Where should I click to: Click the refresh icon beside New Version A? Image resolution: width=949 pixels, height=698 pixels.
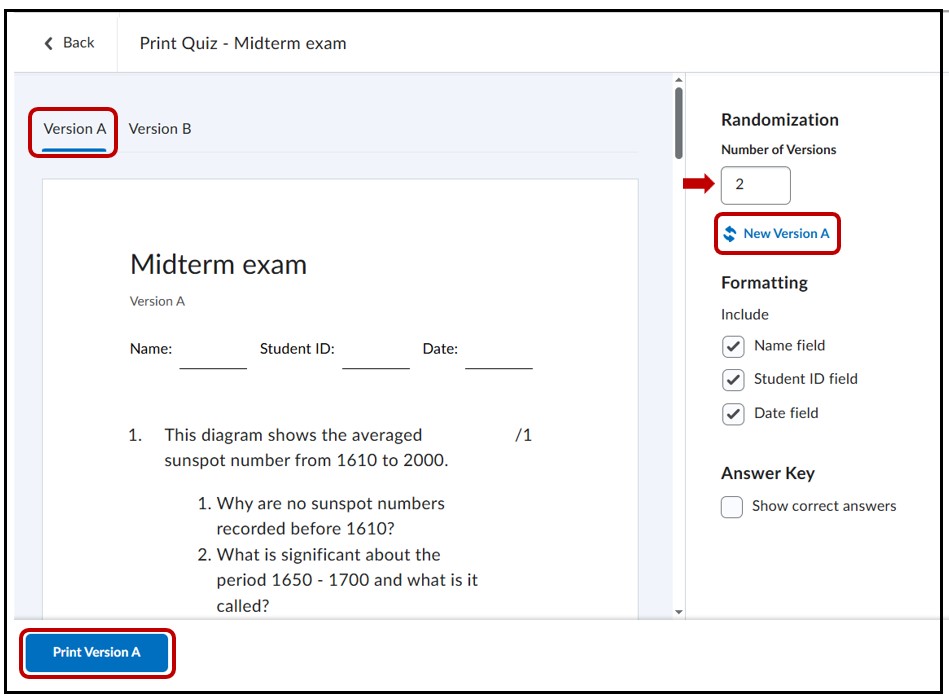click(730, 234)
